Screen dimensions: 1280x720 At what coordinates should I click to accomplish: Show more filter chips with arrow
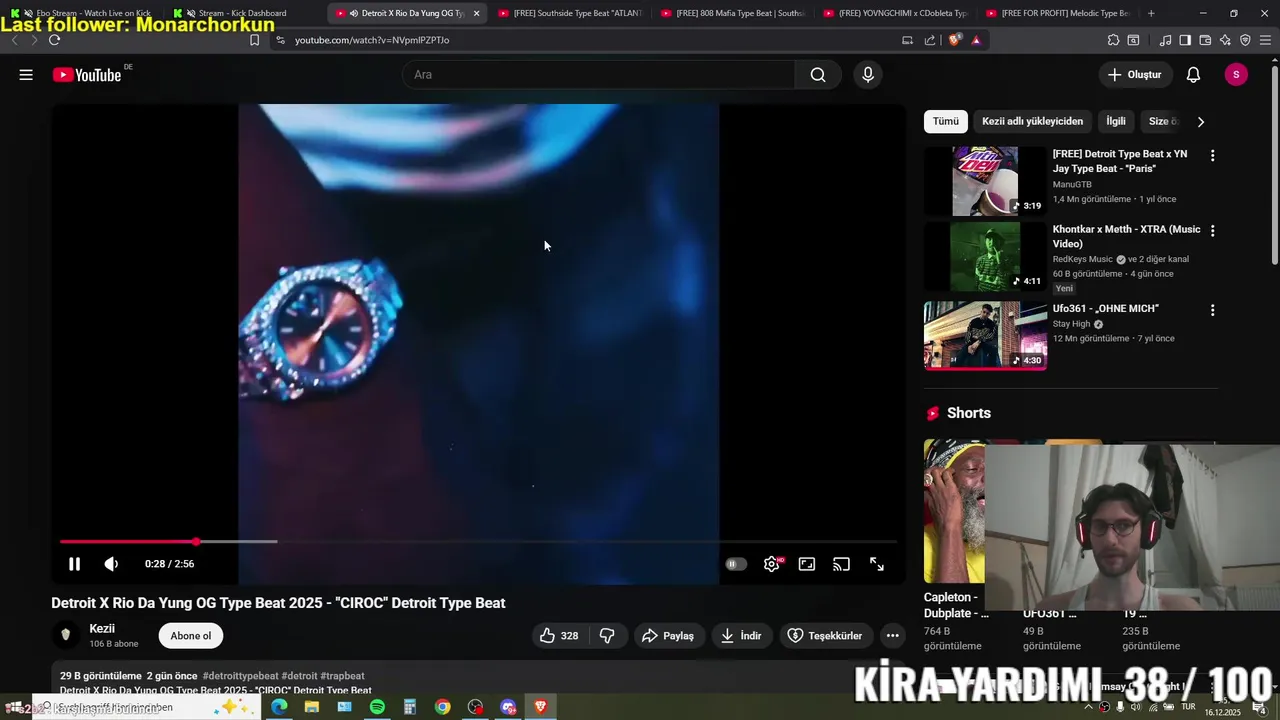tap(1201, 121)
